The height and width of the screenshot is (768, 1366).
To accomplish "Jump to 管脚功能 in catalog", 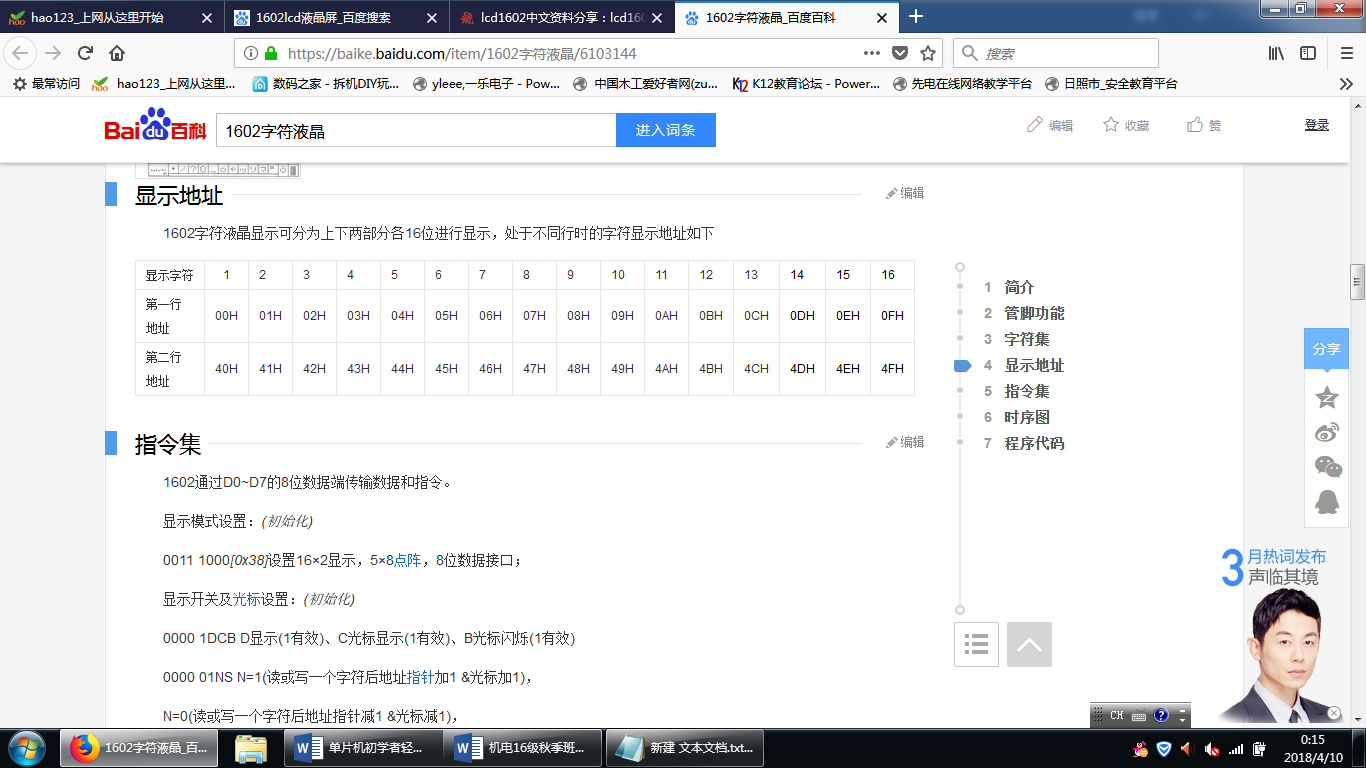I will tap(1034, 313).
